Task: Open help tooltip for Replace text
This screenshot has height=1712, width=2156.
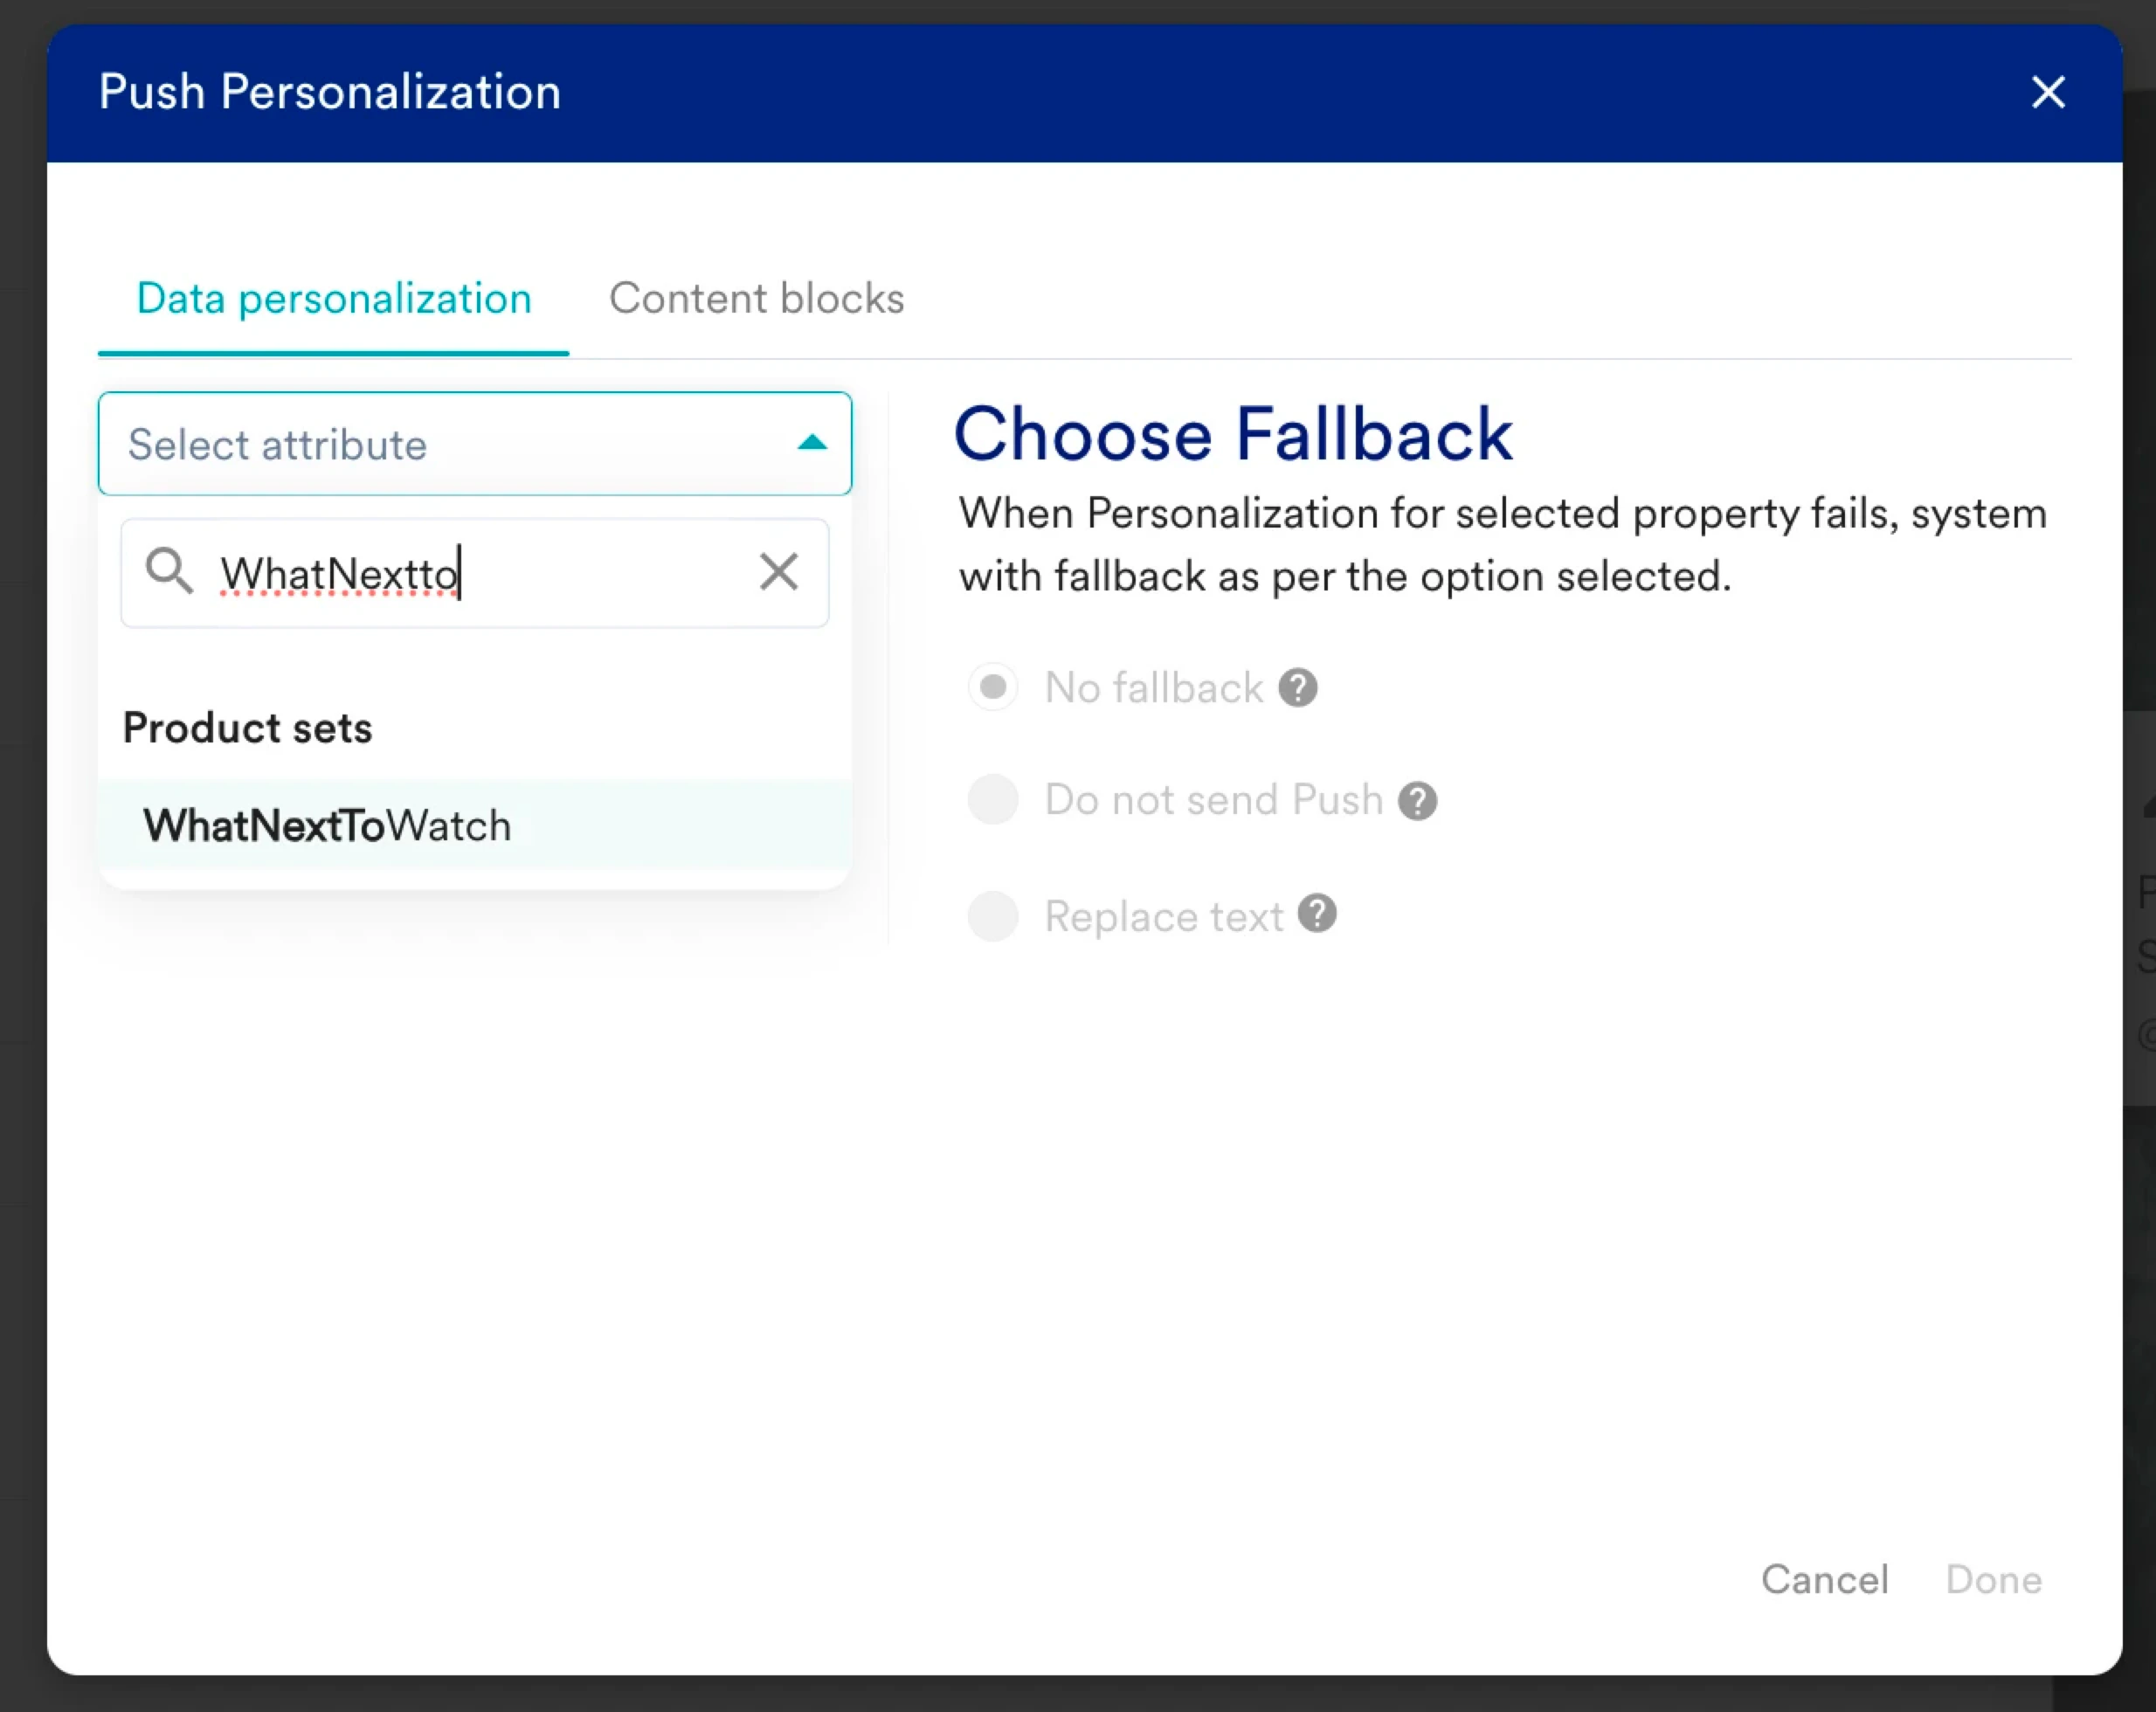Action: pyautogui.click(x=1317, y=913)
